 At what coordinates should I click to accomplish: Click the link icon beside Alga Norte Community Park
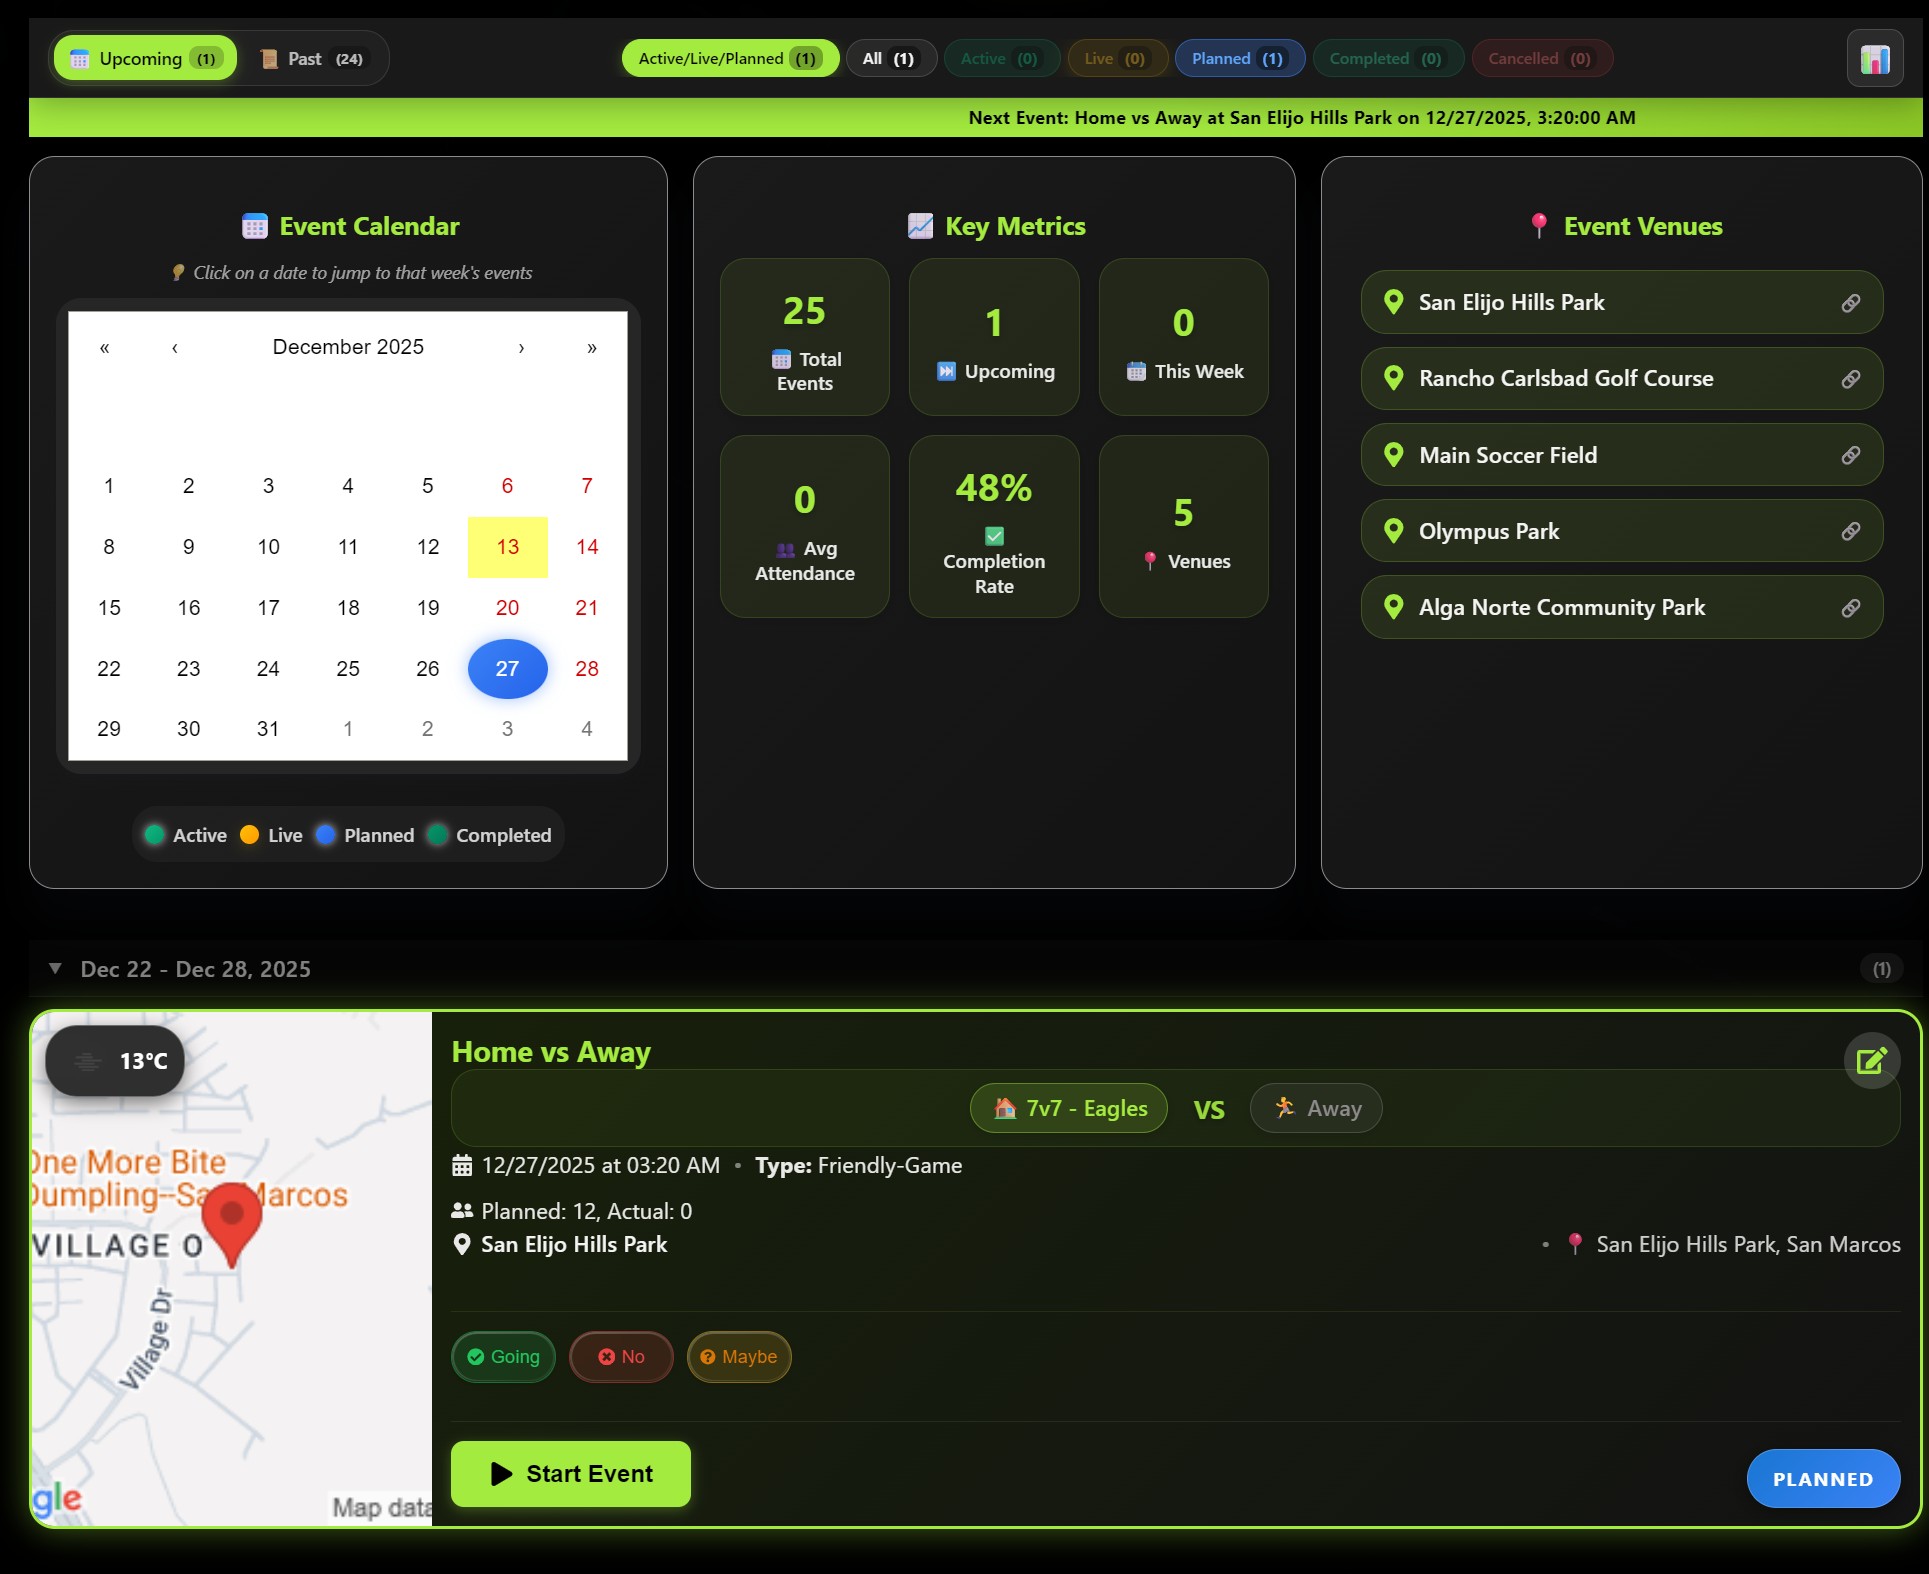coord(1849,607)
